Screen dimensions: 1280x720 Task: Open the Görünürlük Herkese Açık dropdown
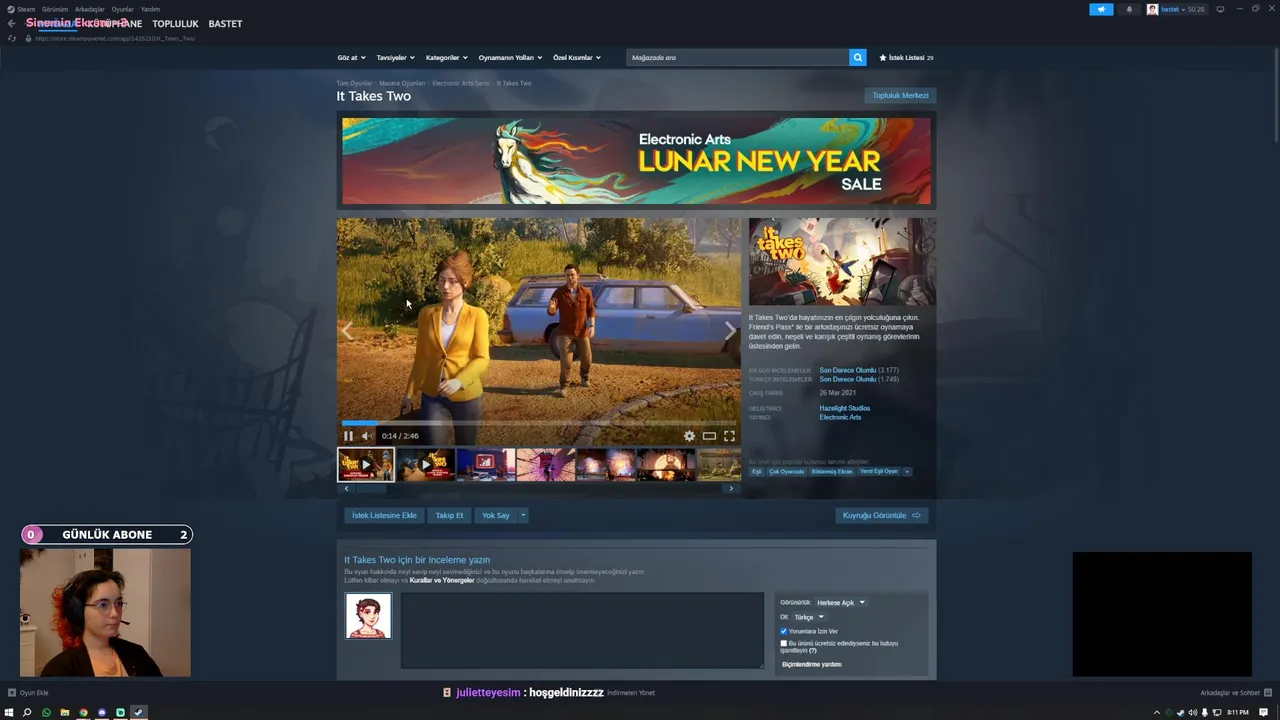[x=841, y=602]
